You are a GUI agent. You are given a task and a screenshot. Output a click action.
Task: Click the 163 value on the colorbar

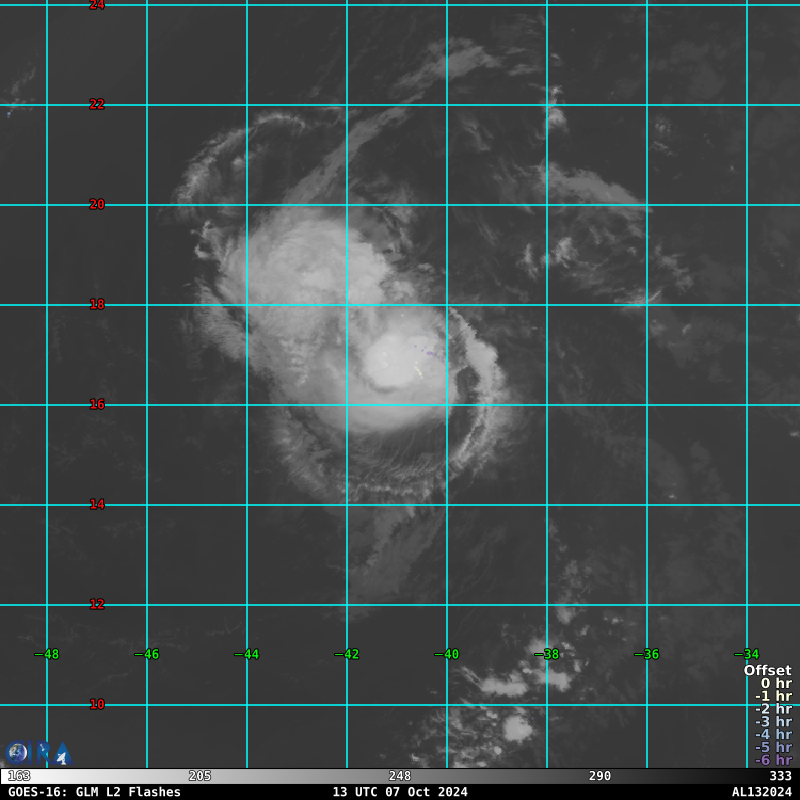coord(19,776)
